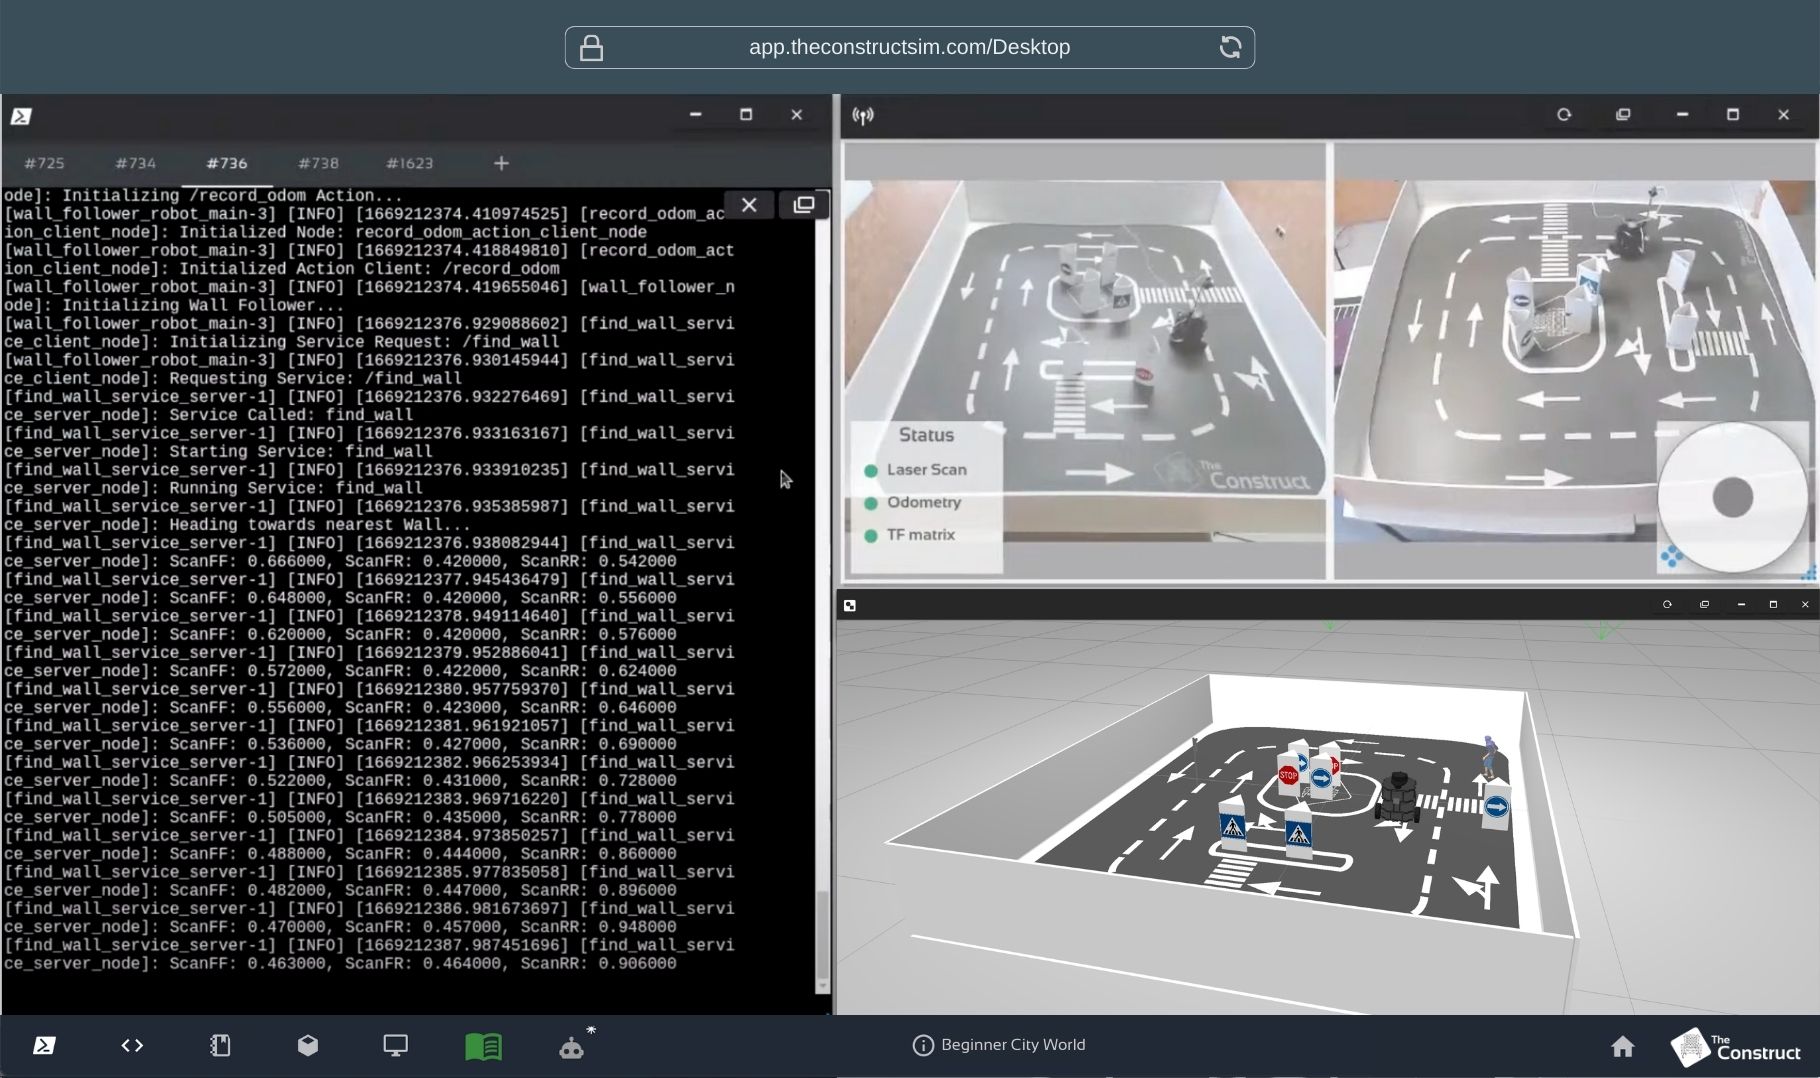The image size is (1820, 1078).
Task: Click the robot signal antenna icon
Action: point(863,116)
